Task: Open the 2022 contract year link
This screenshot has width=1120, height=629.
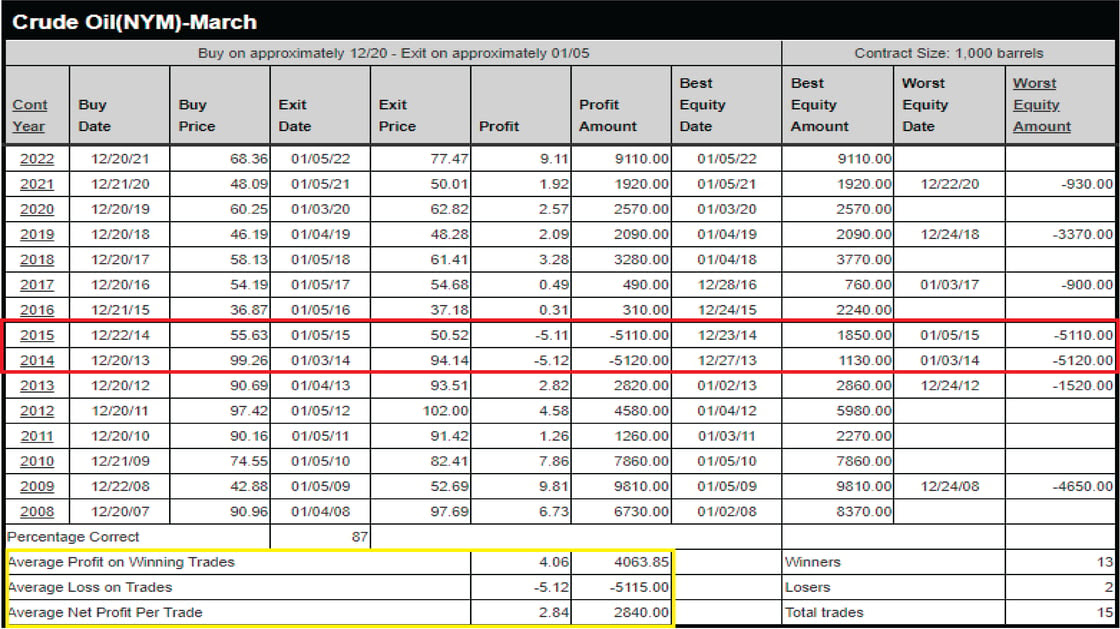Action: [x=37, y=158]
